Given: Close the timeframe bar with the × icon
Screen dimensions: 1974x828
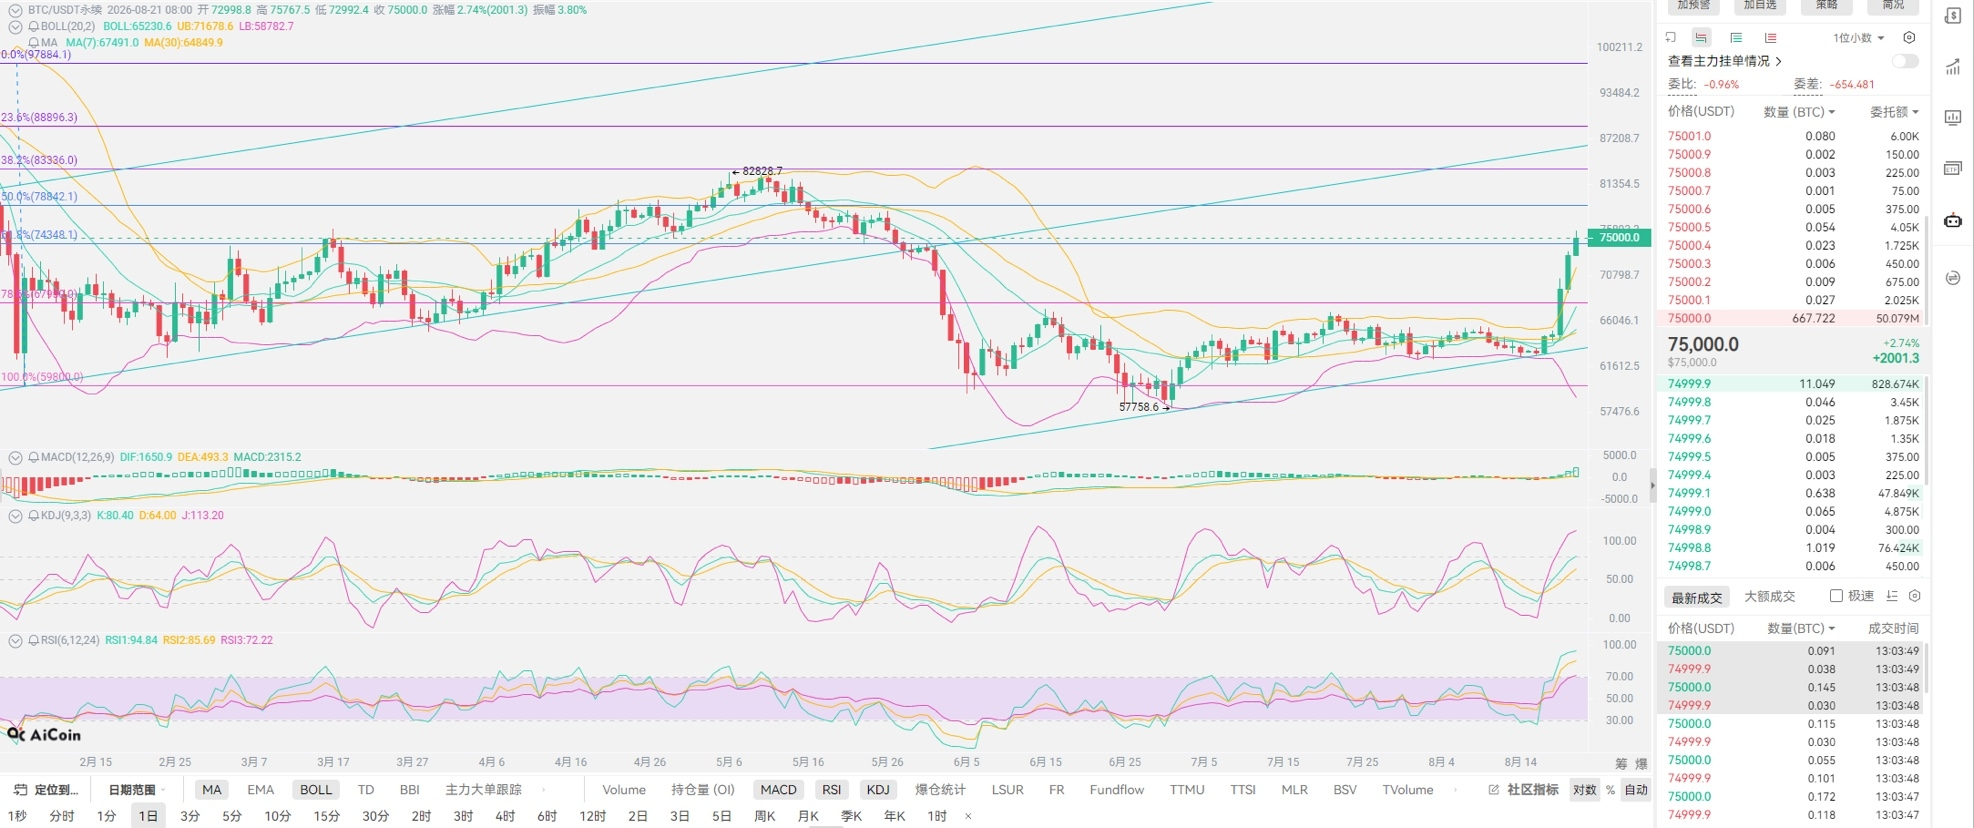Looking at the screenshot, I should (x=968, y=816).
